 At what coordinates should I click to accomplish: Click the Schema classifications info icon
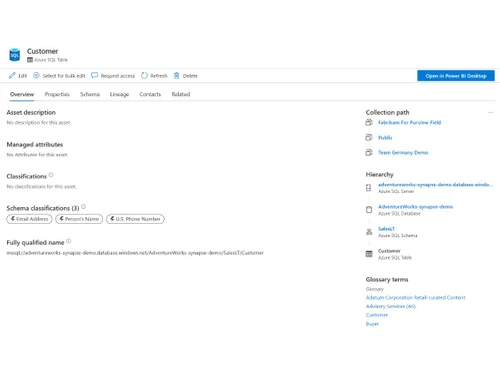click(x=84, y=207)
